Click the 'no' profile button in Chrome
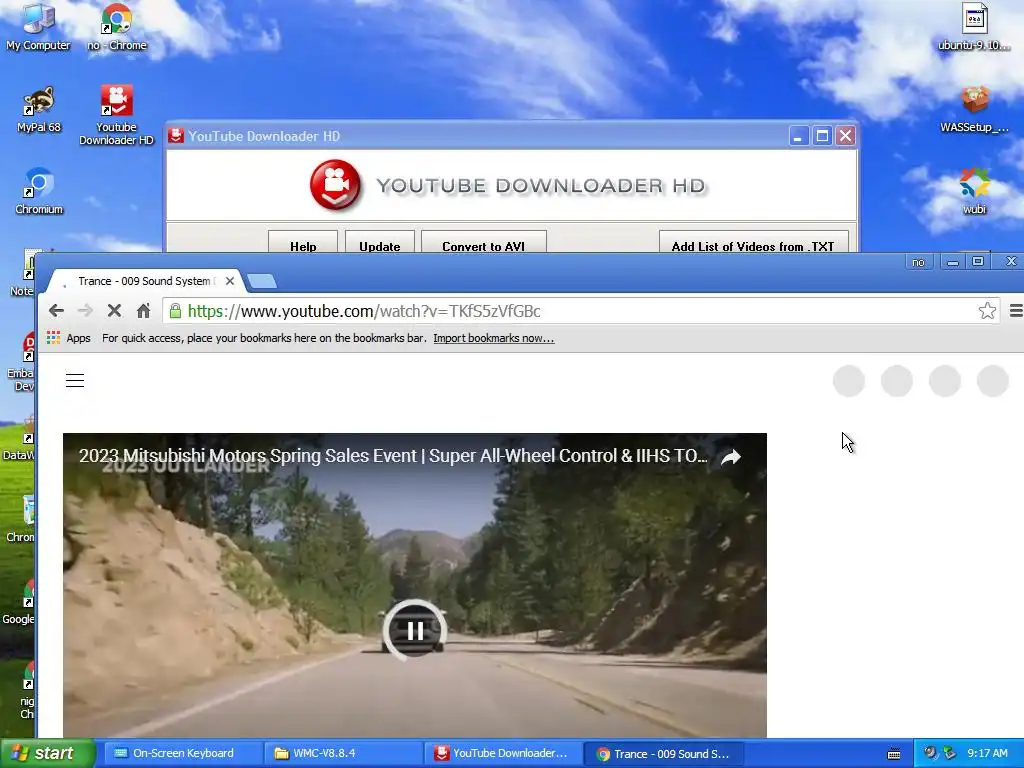 (918, 262)
